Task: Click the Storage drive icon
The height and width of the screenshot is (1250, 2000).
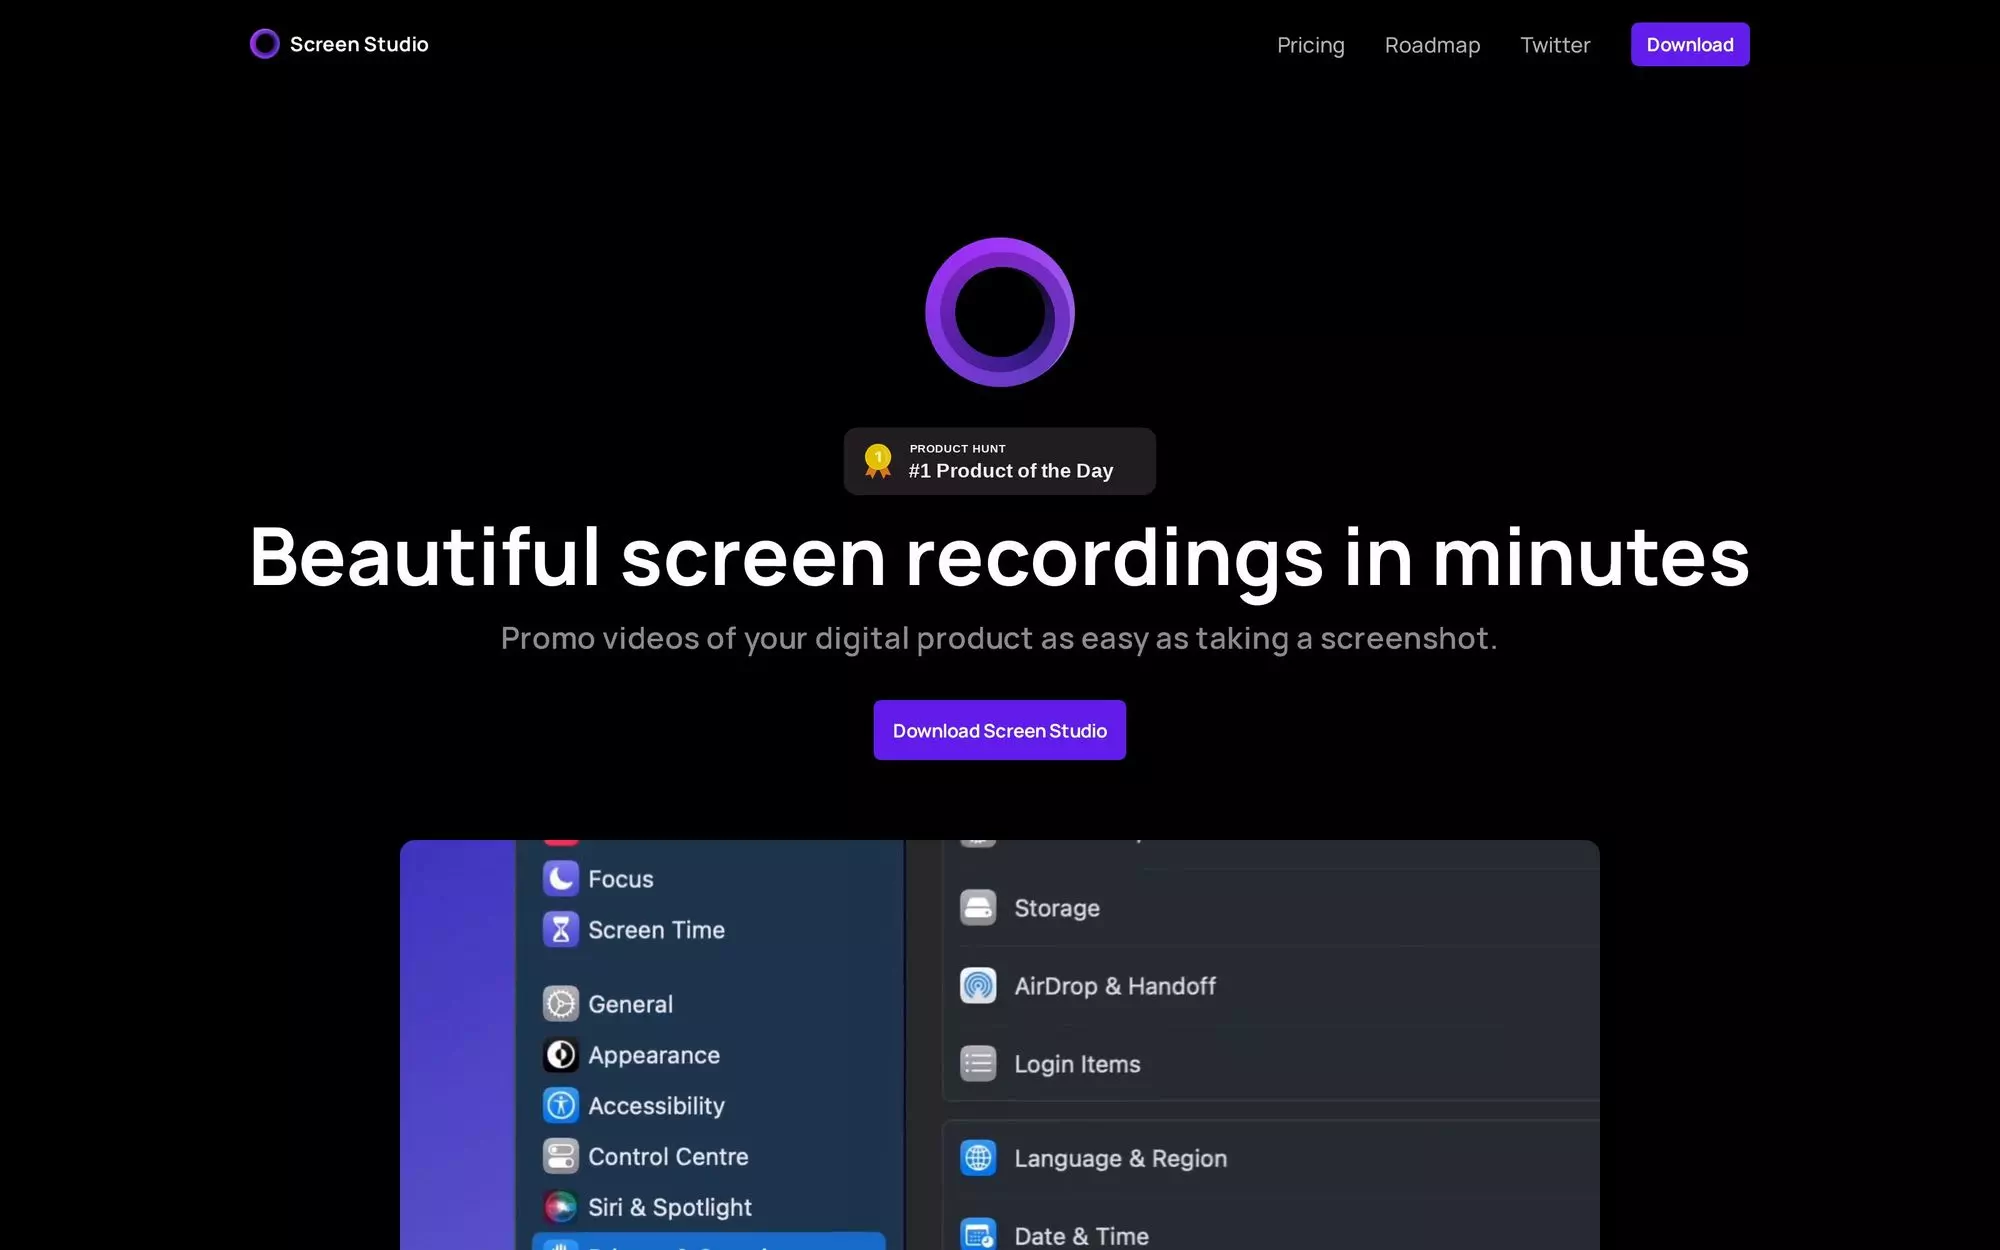Action: click(x=978, y=907)
